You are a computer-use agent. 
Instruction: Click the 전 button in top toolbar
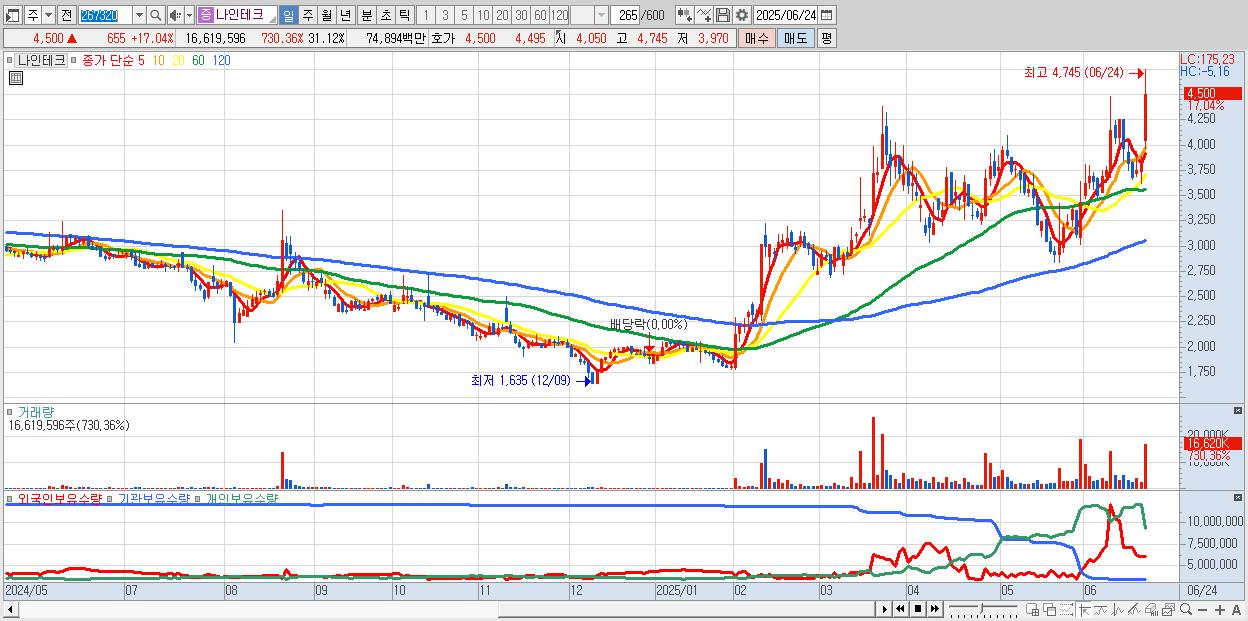pos(67,15)
